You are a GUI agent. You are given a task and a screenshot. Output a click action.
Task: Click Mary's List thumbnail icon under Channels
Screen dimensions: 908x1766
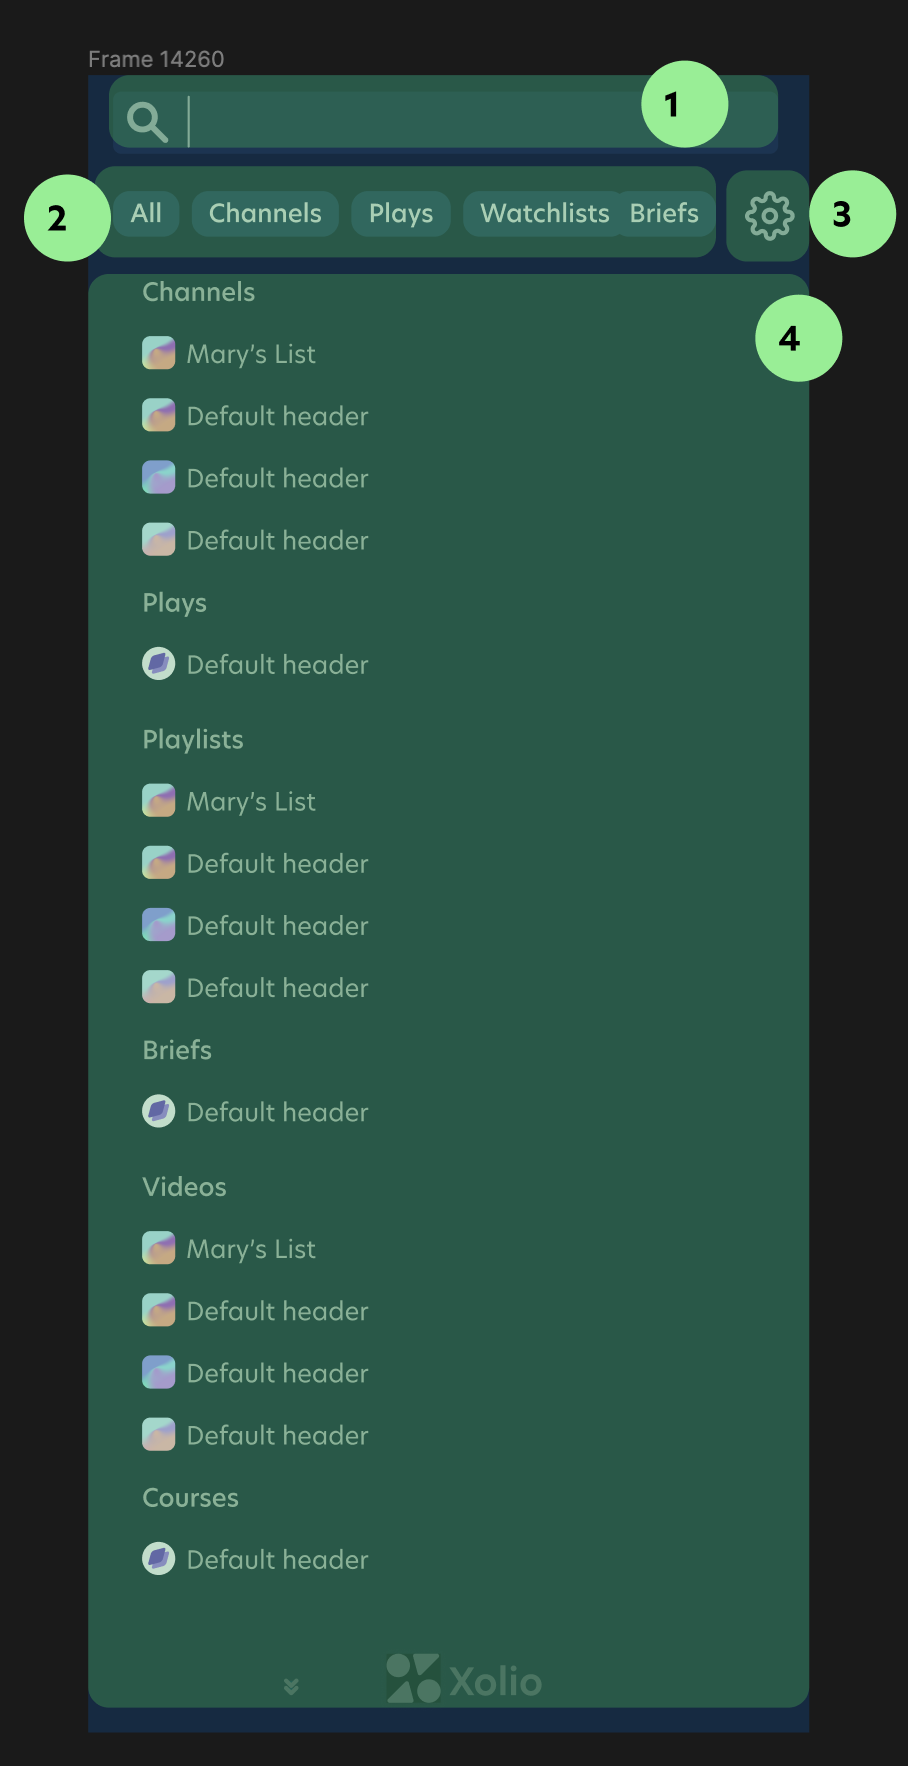[x=158, y=353]
